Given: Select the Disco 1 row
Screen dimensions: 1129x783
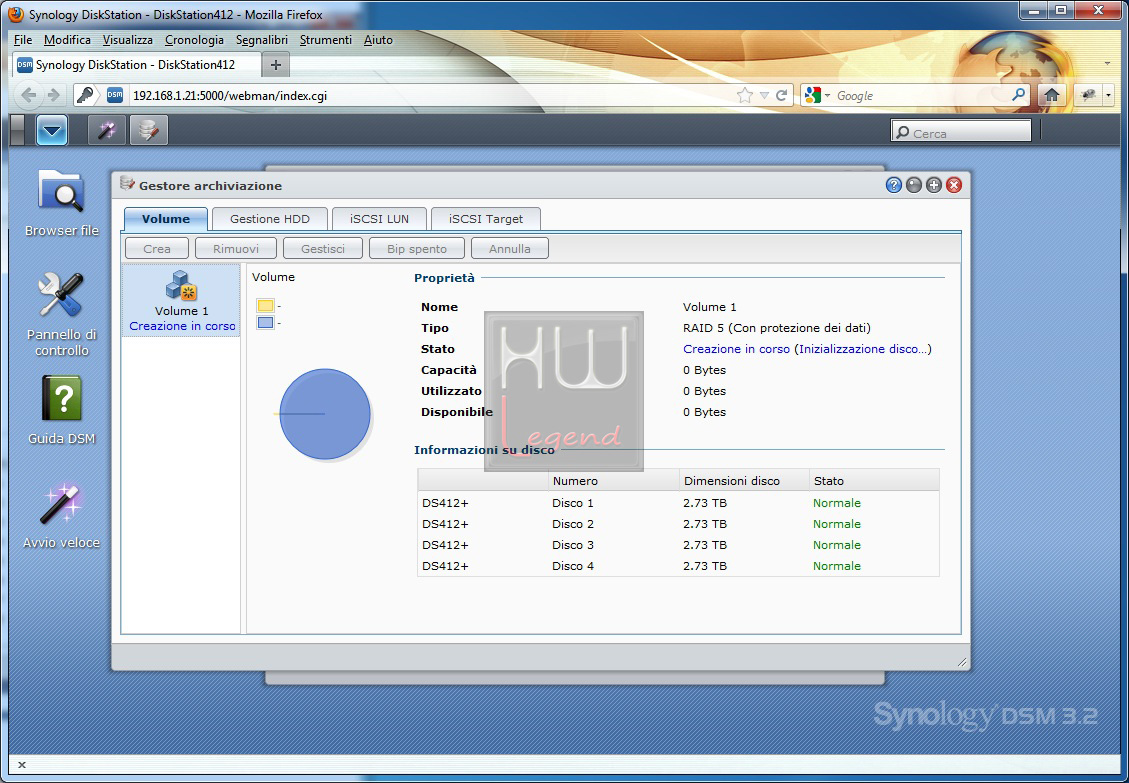Looking at the screenshot, I should (678, 503).
